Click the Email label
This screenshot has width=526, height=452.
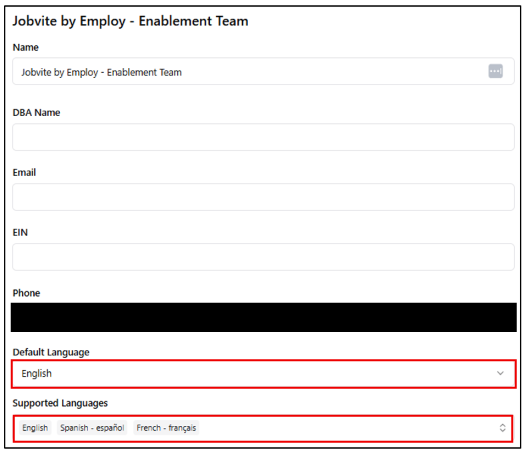click(x=24, y=172)
